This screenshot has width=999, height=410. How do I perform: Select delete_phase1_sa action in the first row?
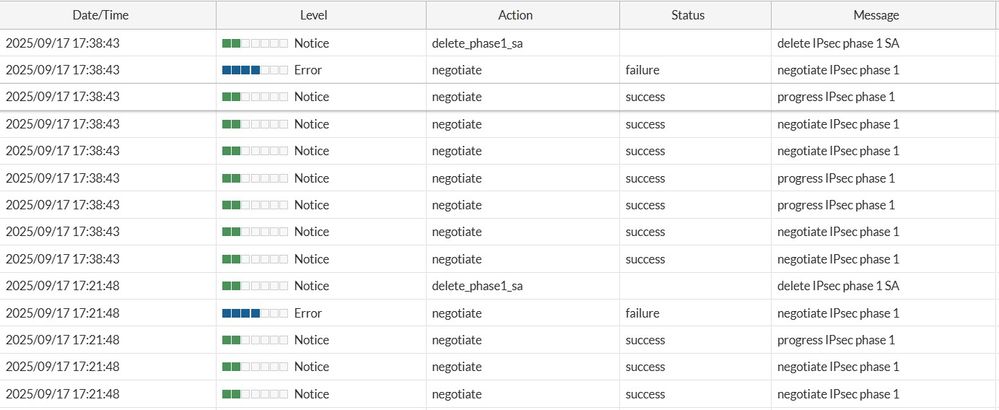point(477,43)
